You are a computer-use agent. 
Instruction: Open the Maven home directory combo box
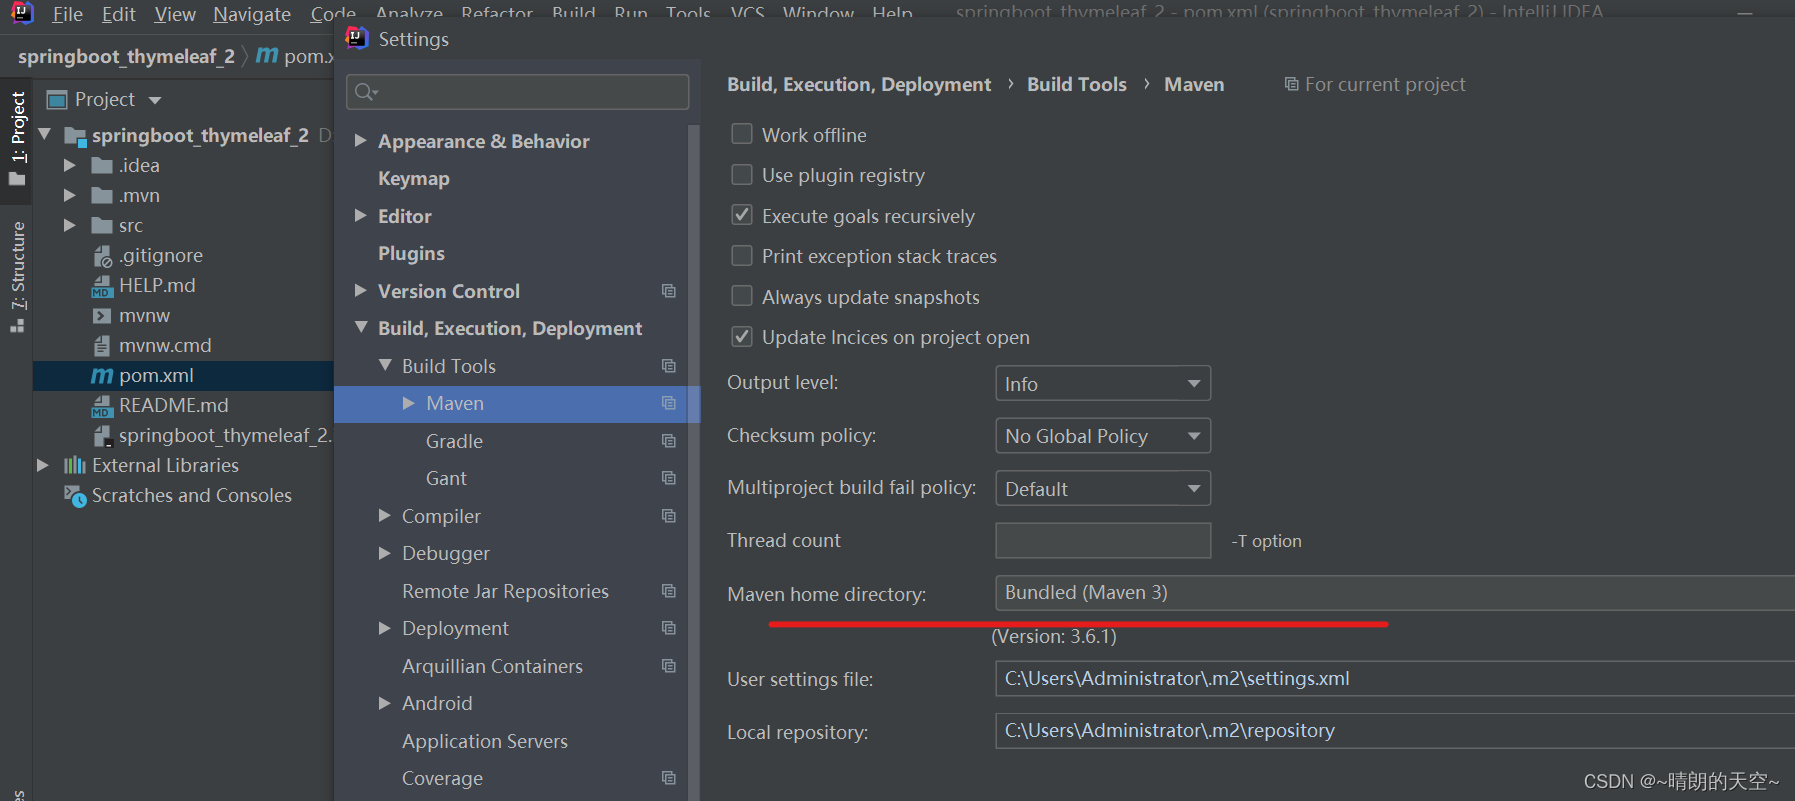pyautogui.click(x=1395, y=593)
